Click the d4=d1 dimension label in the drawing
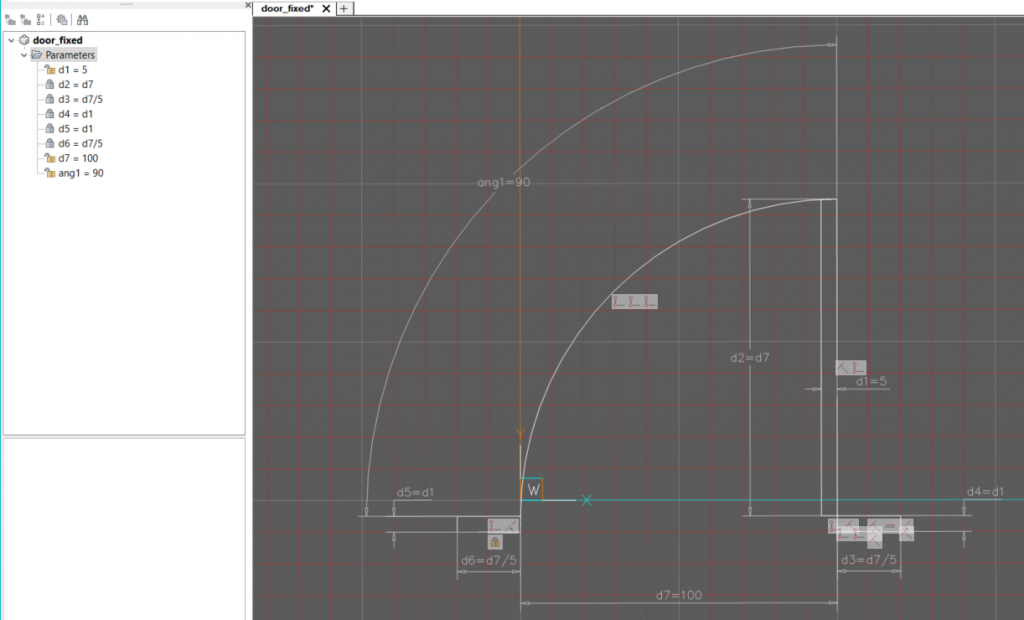 click(985, 491)
